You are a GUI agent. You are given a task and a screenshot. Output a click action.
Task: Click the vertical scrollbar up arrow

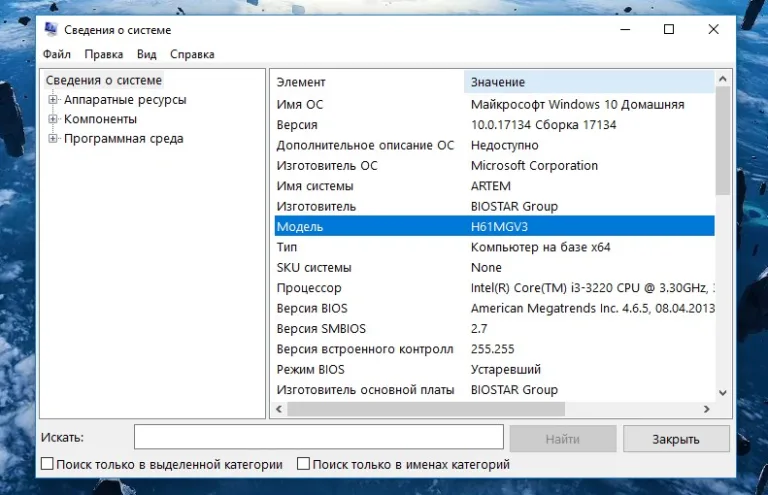[722, 78]
